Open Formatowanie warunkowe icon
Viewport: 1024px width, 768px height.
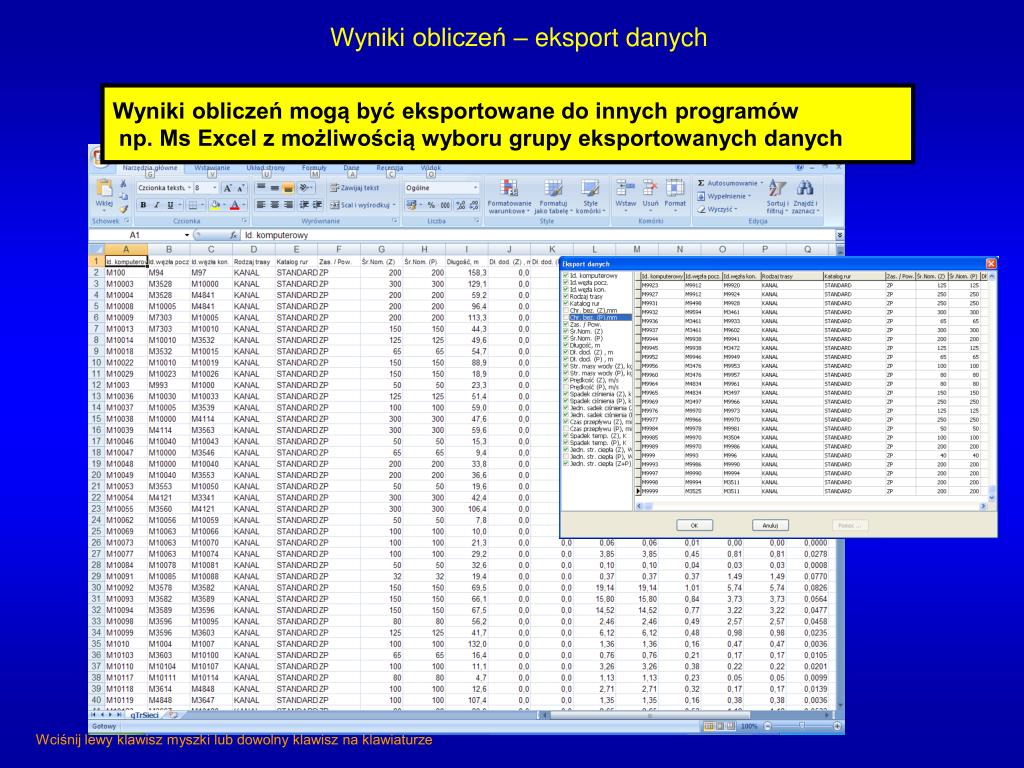pos(509,189)
